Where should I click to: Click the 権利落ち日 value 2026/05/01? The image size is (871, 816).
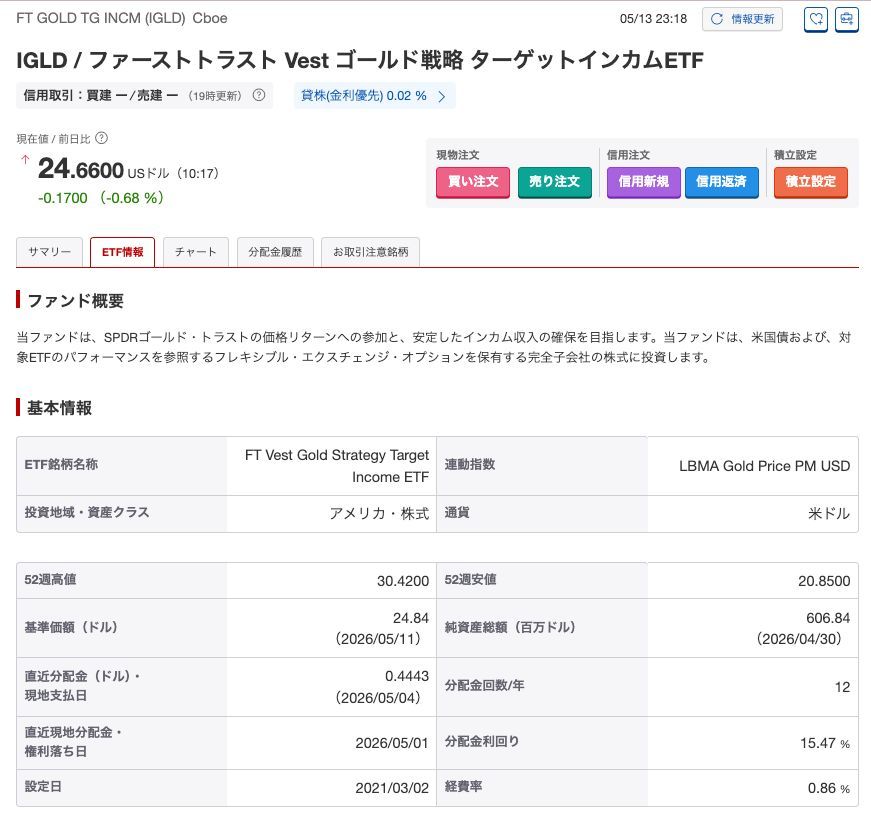pyautogui.click(x=392, y=743)
